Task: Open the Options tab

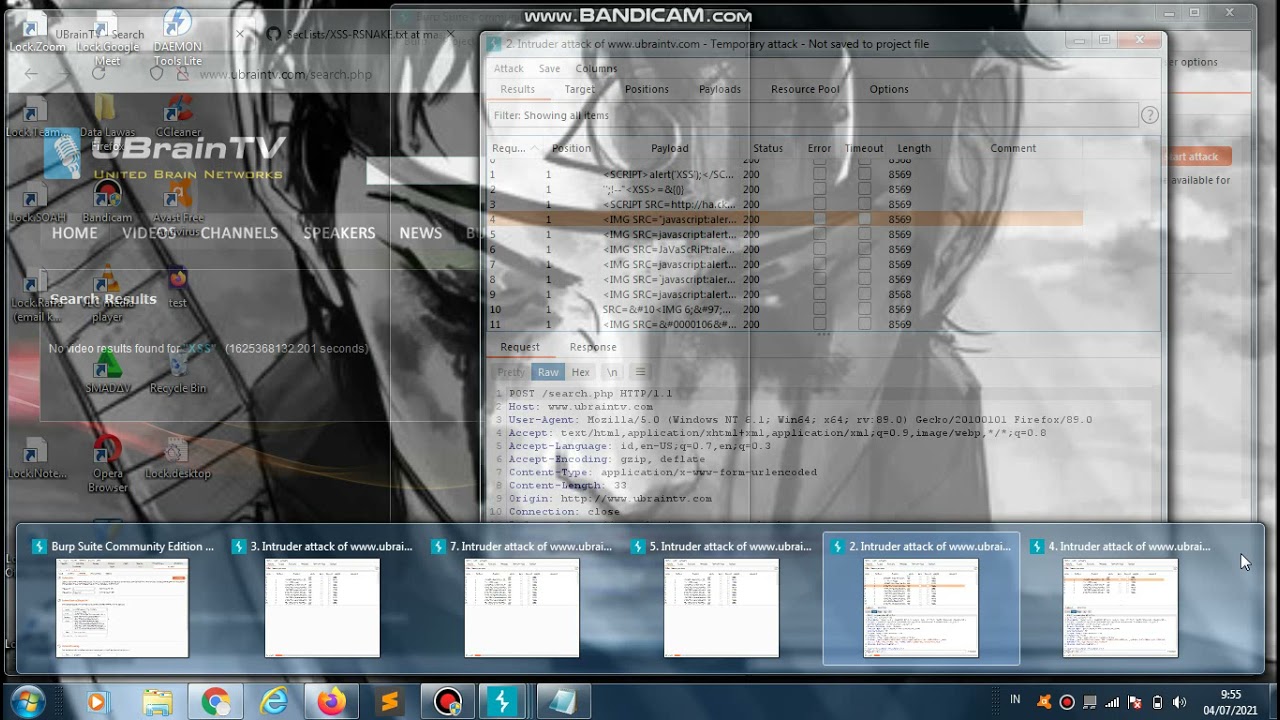Action: [x=889, y=89]
